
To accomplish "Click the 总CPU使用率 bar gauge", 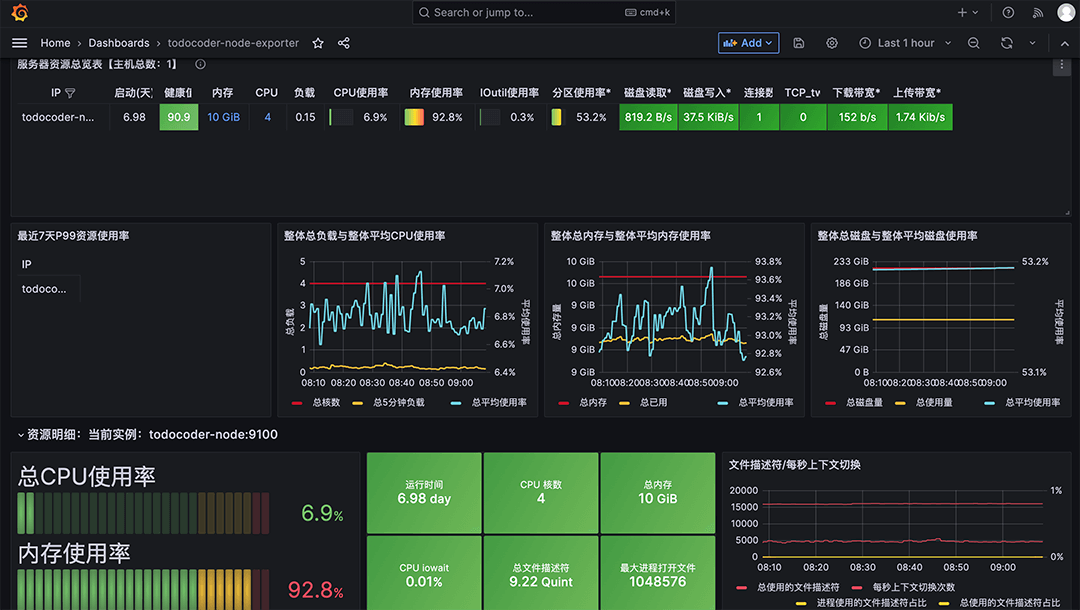I will point(143,513).
